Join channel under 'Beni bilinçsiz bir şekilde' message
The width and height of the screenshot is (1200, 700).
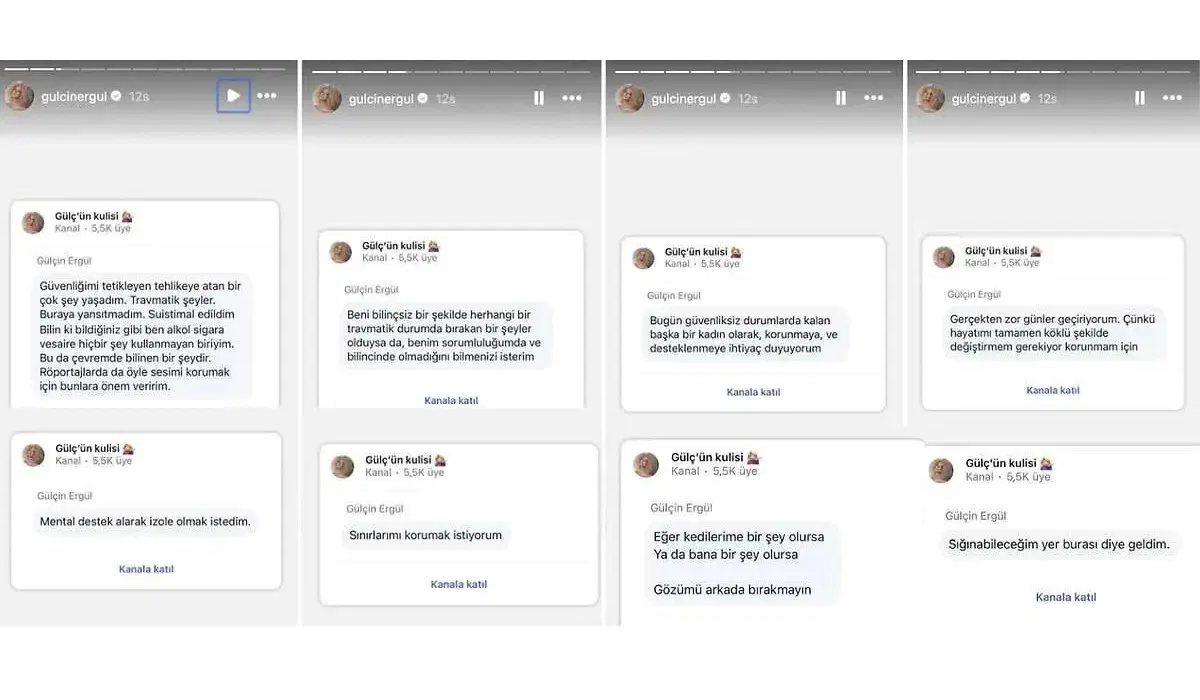451,400
